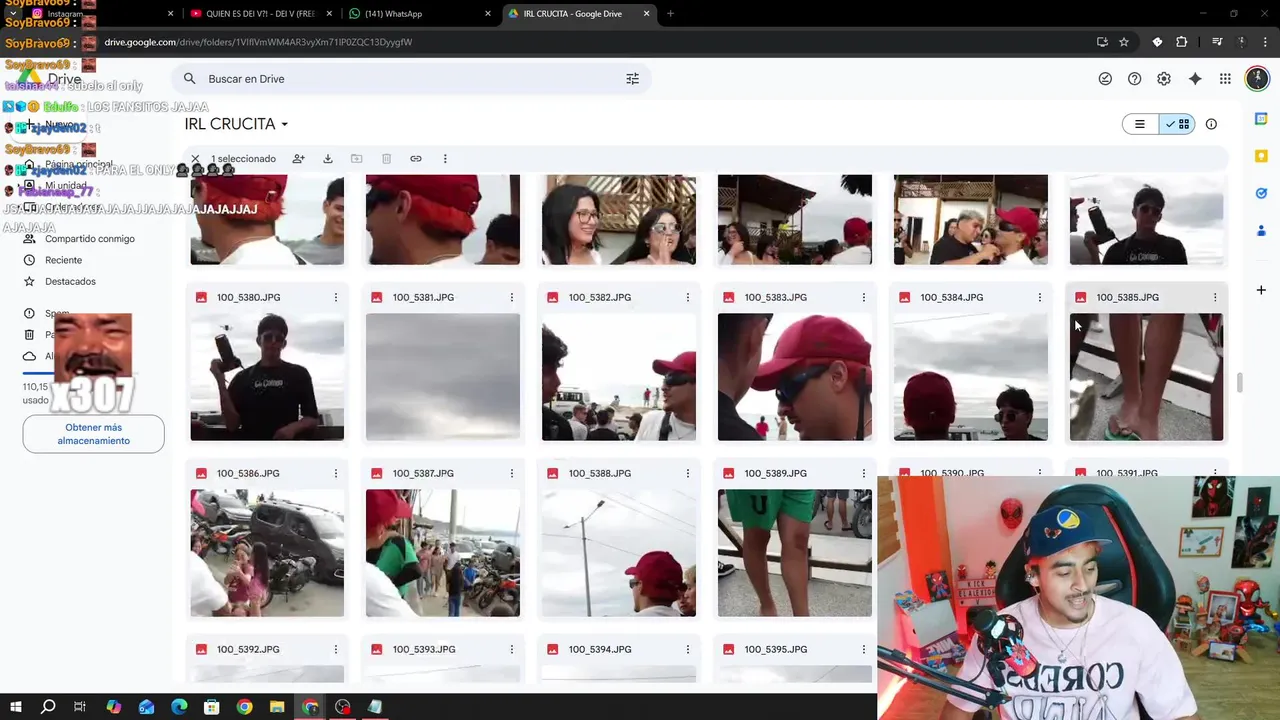Image resolution: width=1280 pixels, height=720 pixels.
Task: Open Contacts in side panel
Action: click(1261, 231)
